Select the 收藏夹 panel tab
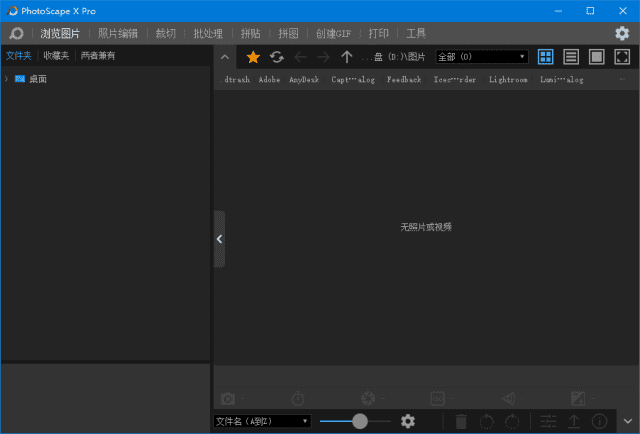This screenshot has width=640, height=434. point(56,55)
